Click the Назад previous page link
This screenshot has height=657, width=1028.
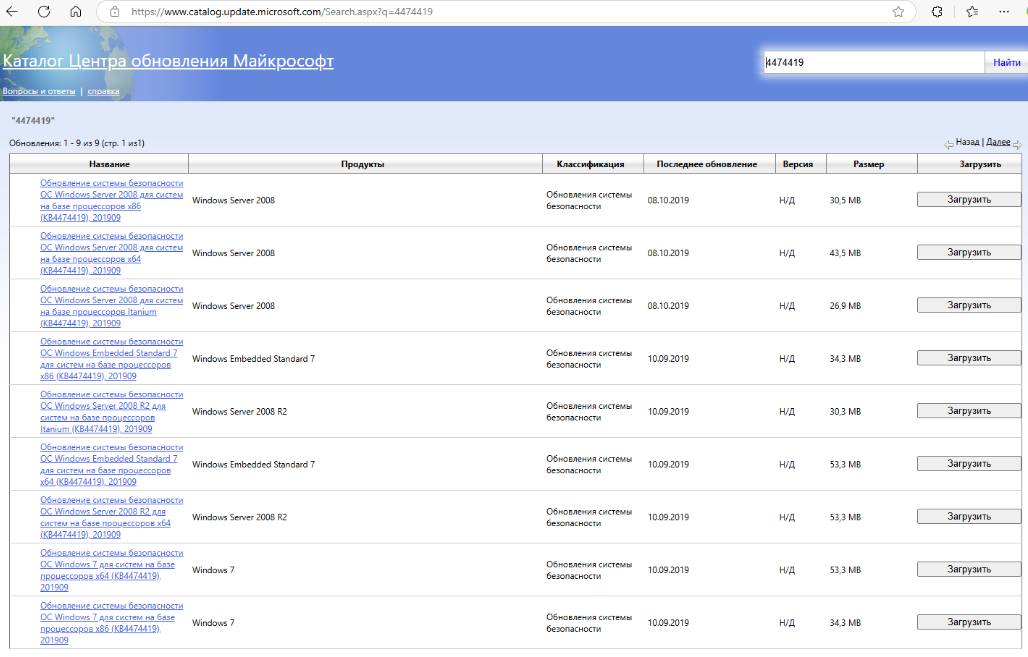pos(967,142)
